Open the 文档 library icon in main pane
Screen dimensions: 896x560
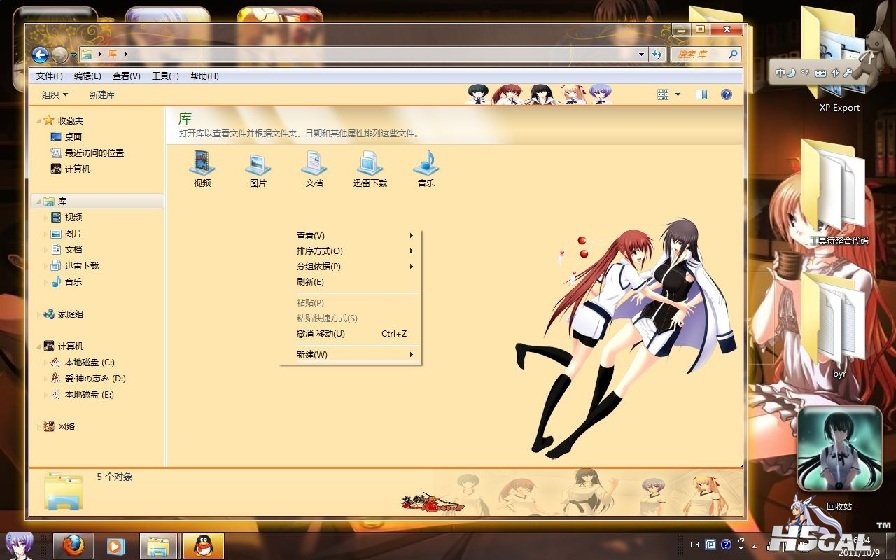(x=314, y=168)
